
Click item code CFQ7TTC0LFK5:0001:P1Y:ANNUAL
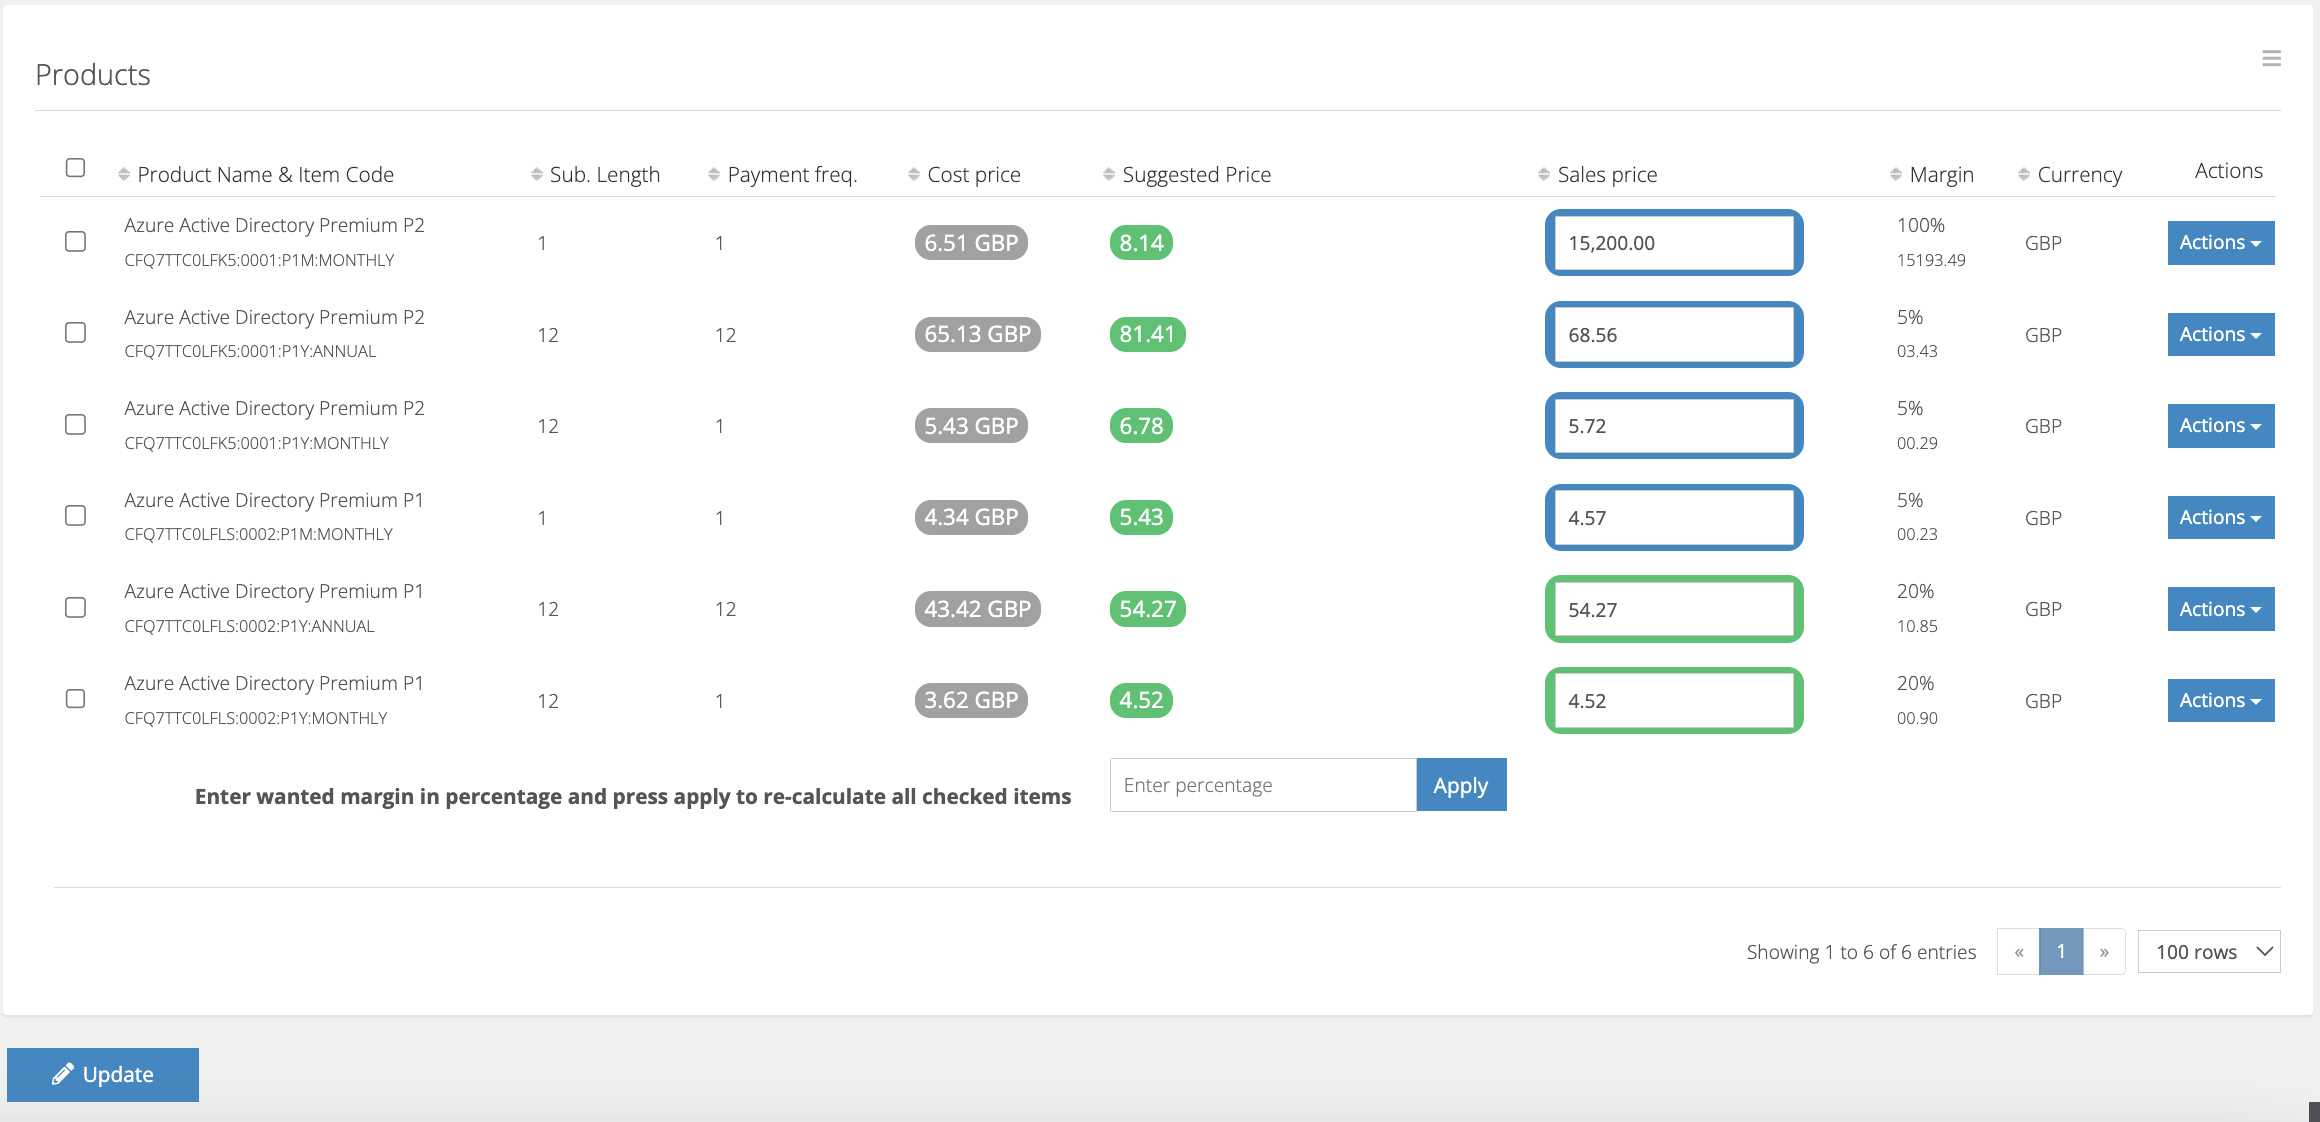pyautogui.click(x=250, y=351)
